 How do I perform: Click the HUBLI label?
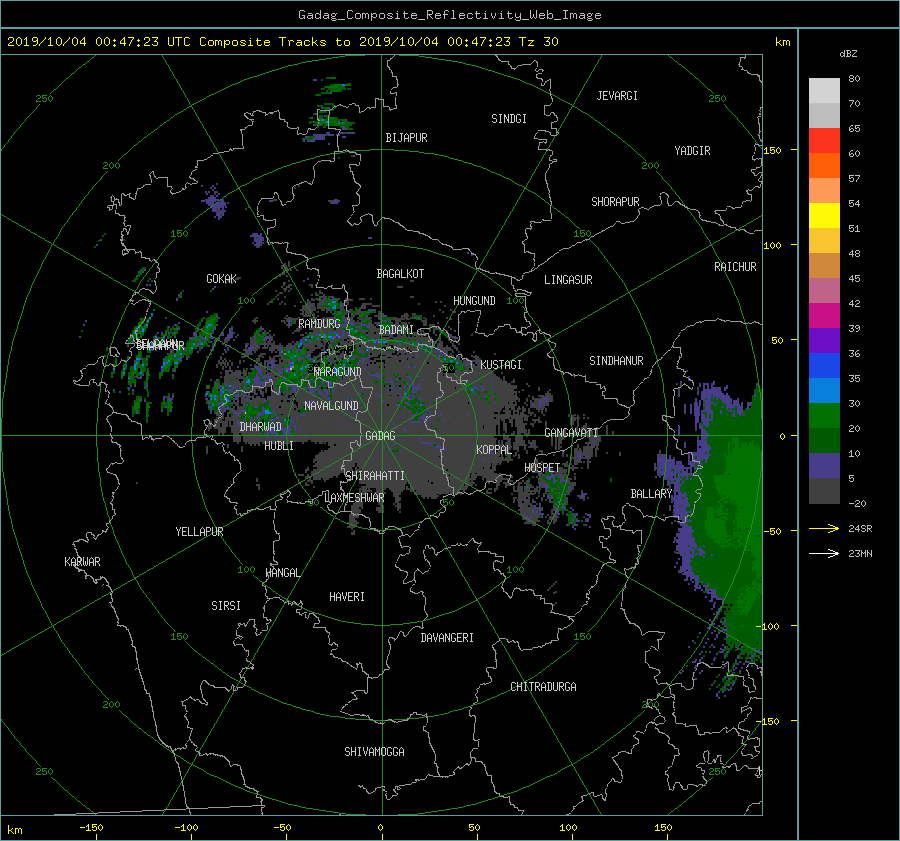[279, 446]
